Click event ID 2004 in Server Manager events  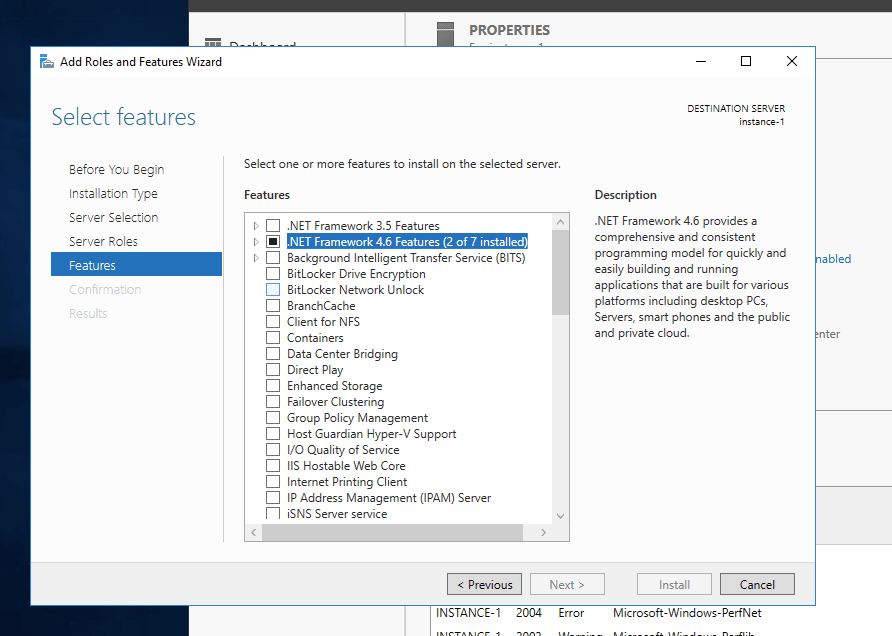pyautogui.click(x=528, y=613)
